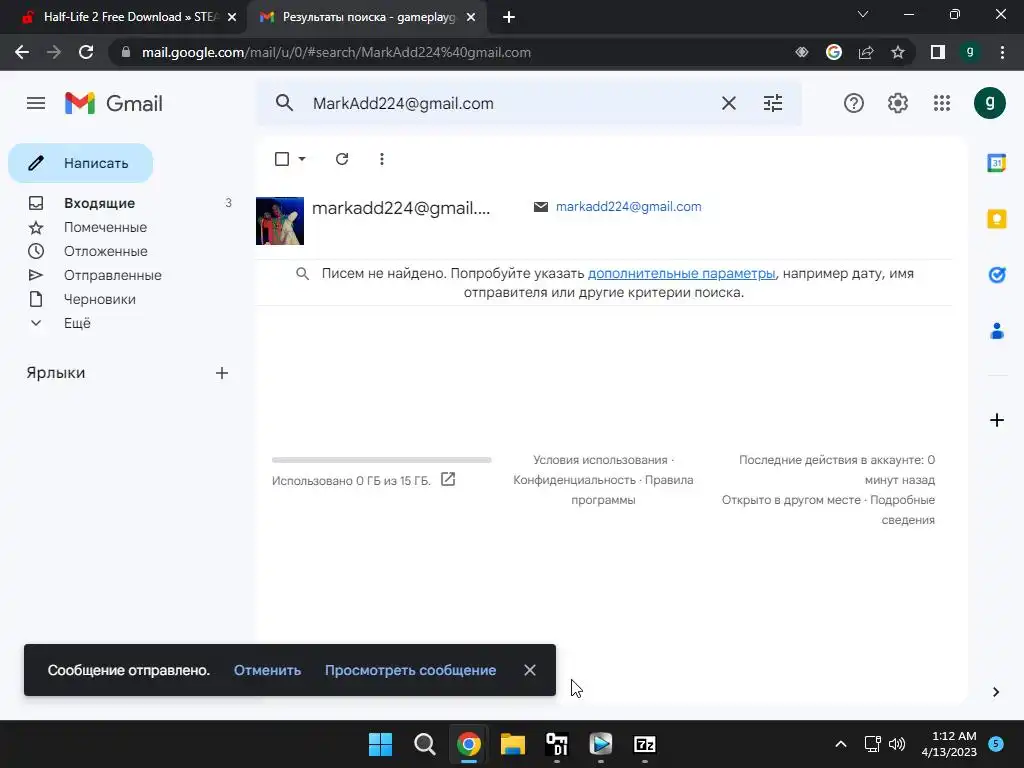Screen dimensions: 1024x768
Task: Open the дополнительные параметры link
Action: coord(682,274)
